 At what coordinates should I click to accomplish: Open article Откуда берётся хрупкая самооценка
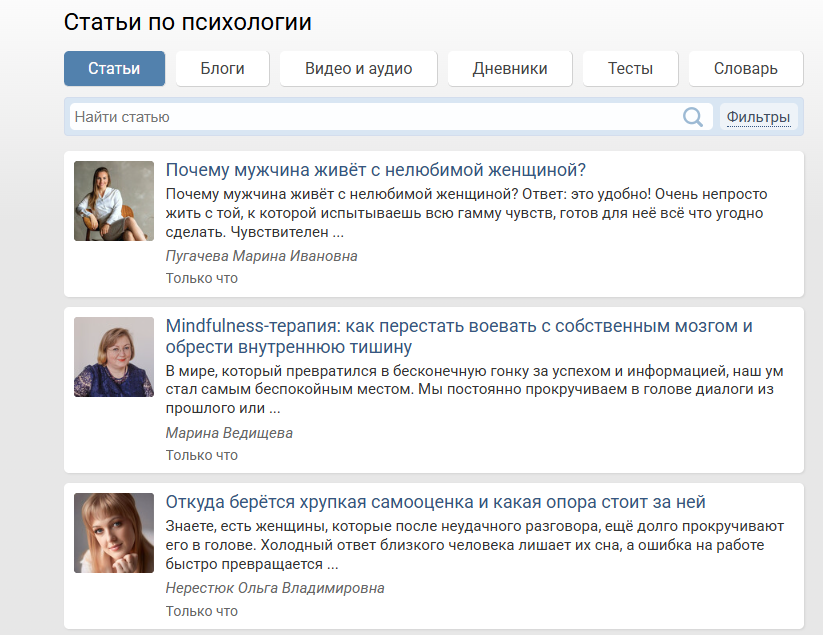tap(435, 502)
